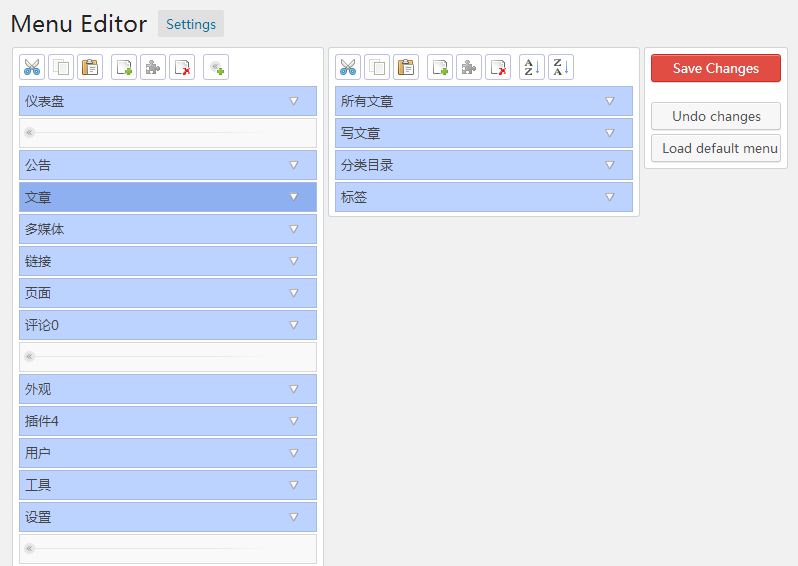Click the Cut icon in the left menu toolbar
This screenshot has height=566, width=798.
[32, 67]
